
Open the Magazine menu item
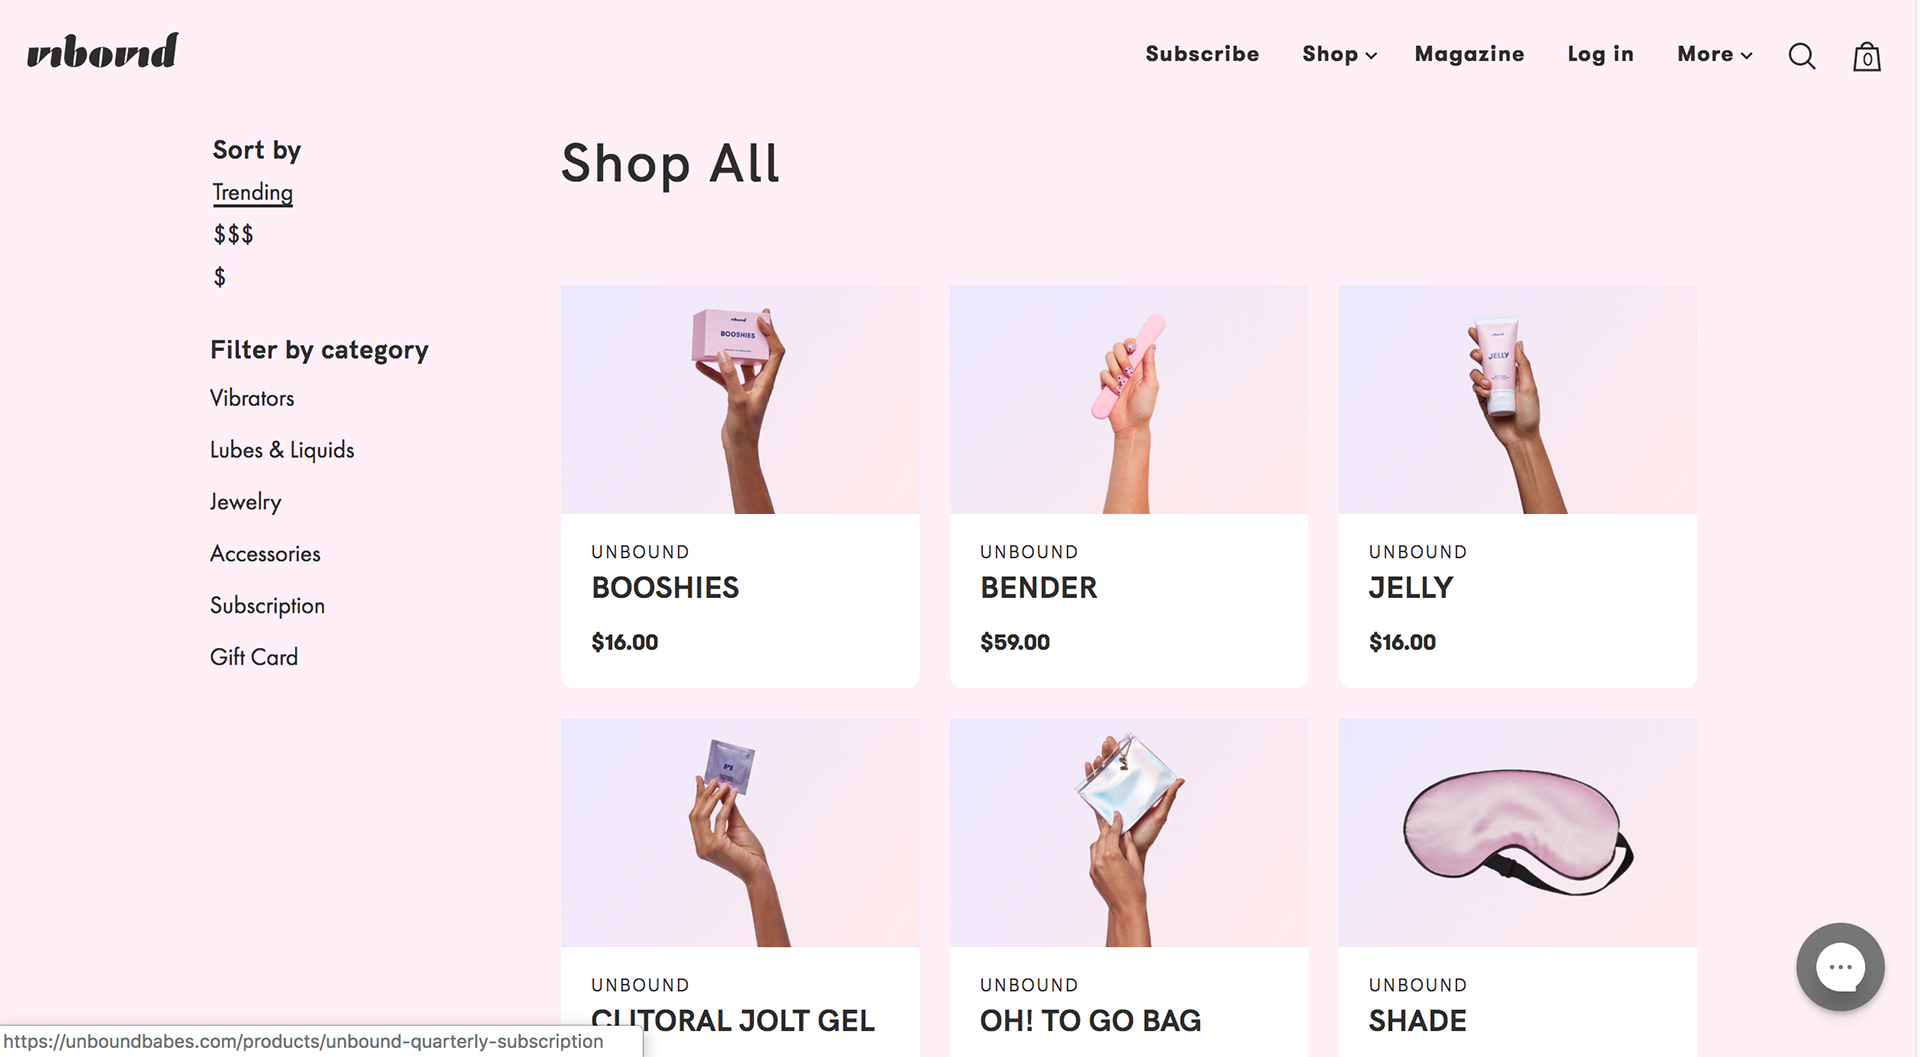pyautogui.click(x=1469, y=54)
